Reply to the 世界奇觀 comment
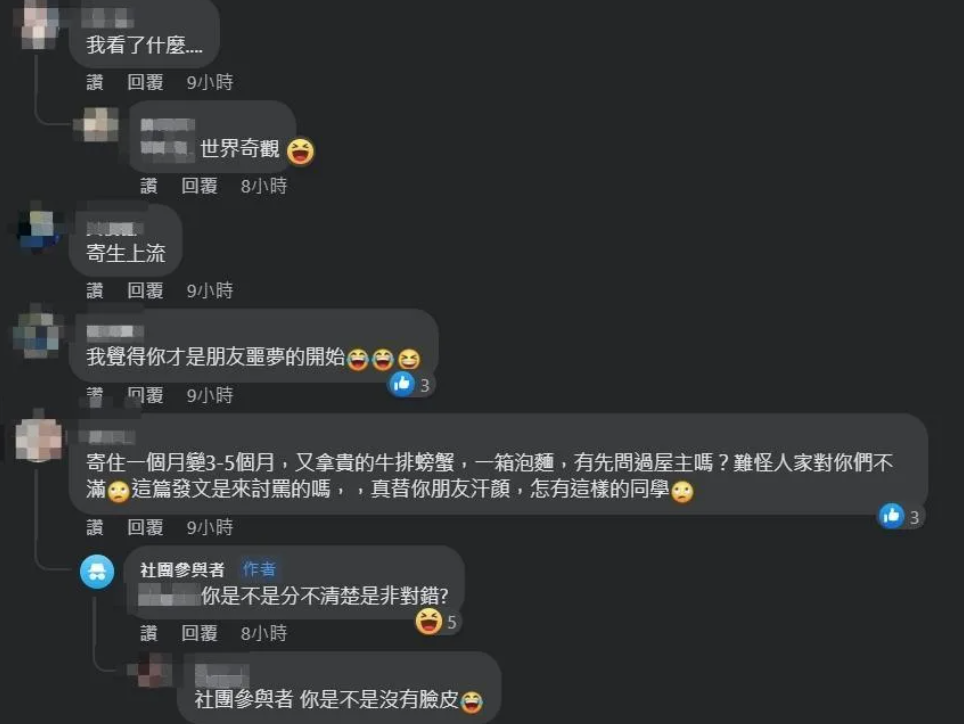Viewport: 964px width, 724px height. point(199,186)
